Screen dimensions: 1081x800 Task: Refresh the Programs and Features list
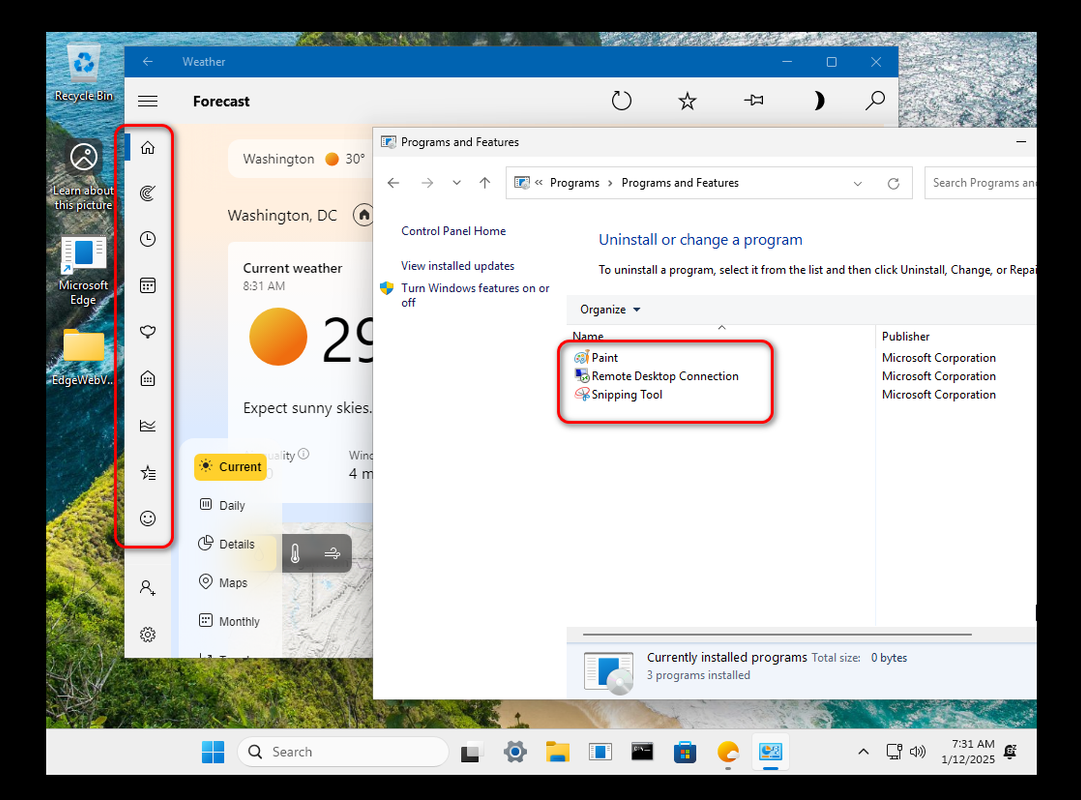point(893,183)
